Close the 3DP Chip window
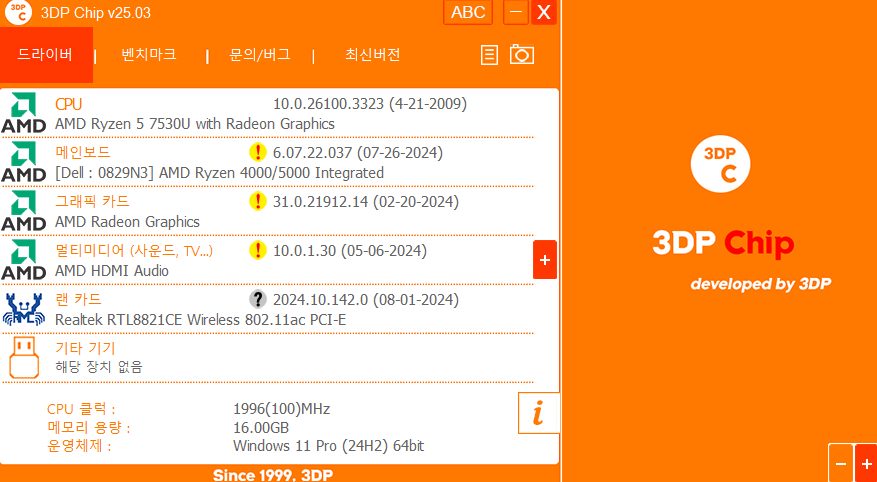Viewport: 877px width, 482px height. pos(544,12)
